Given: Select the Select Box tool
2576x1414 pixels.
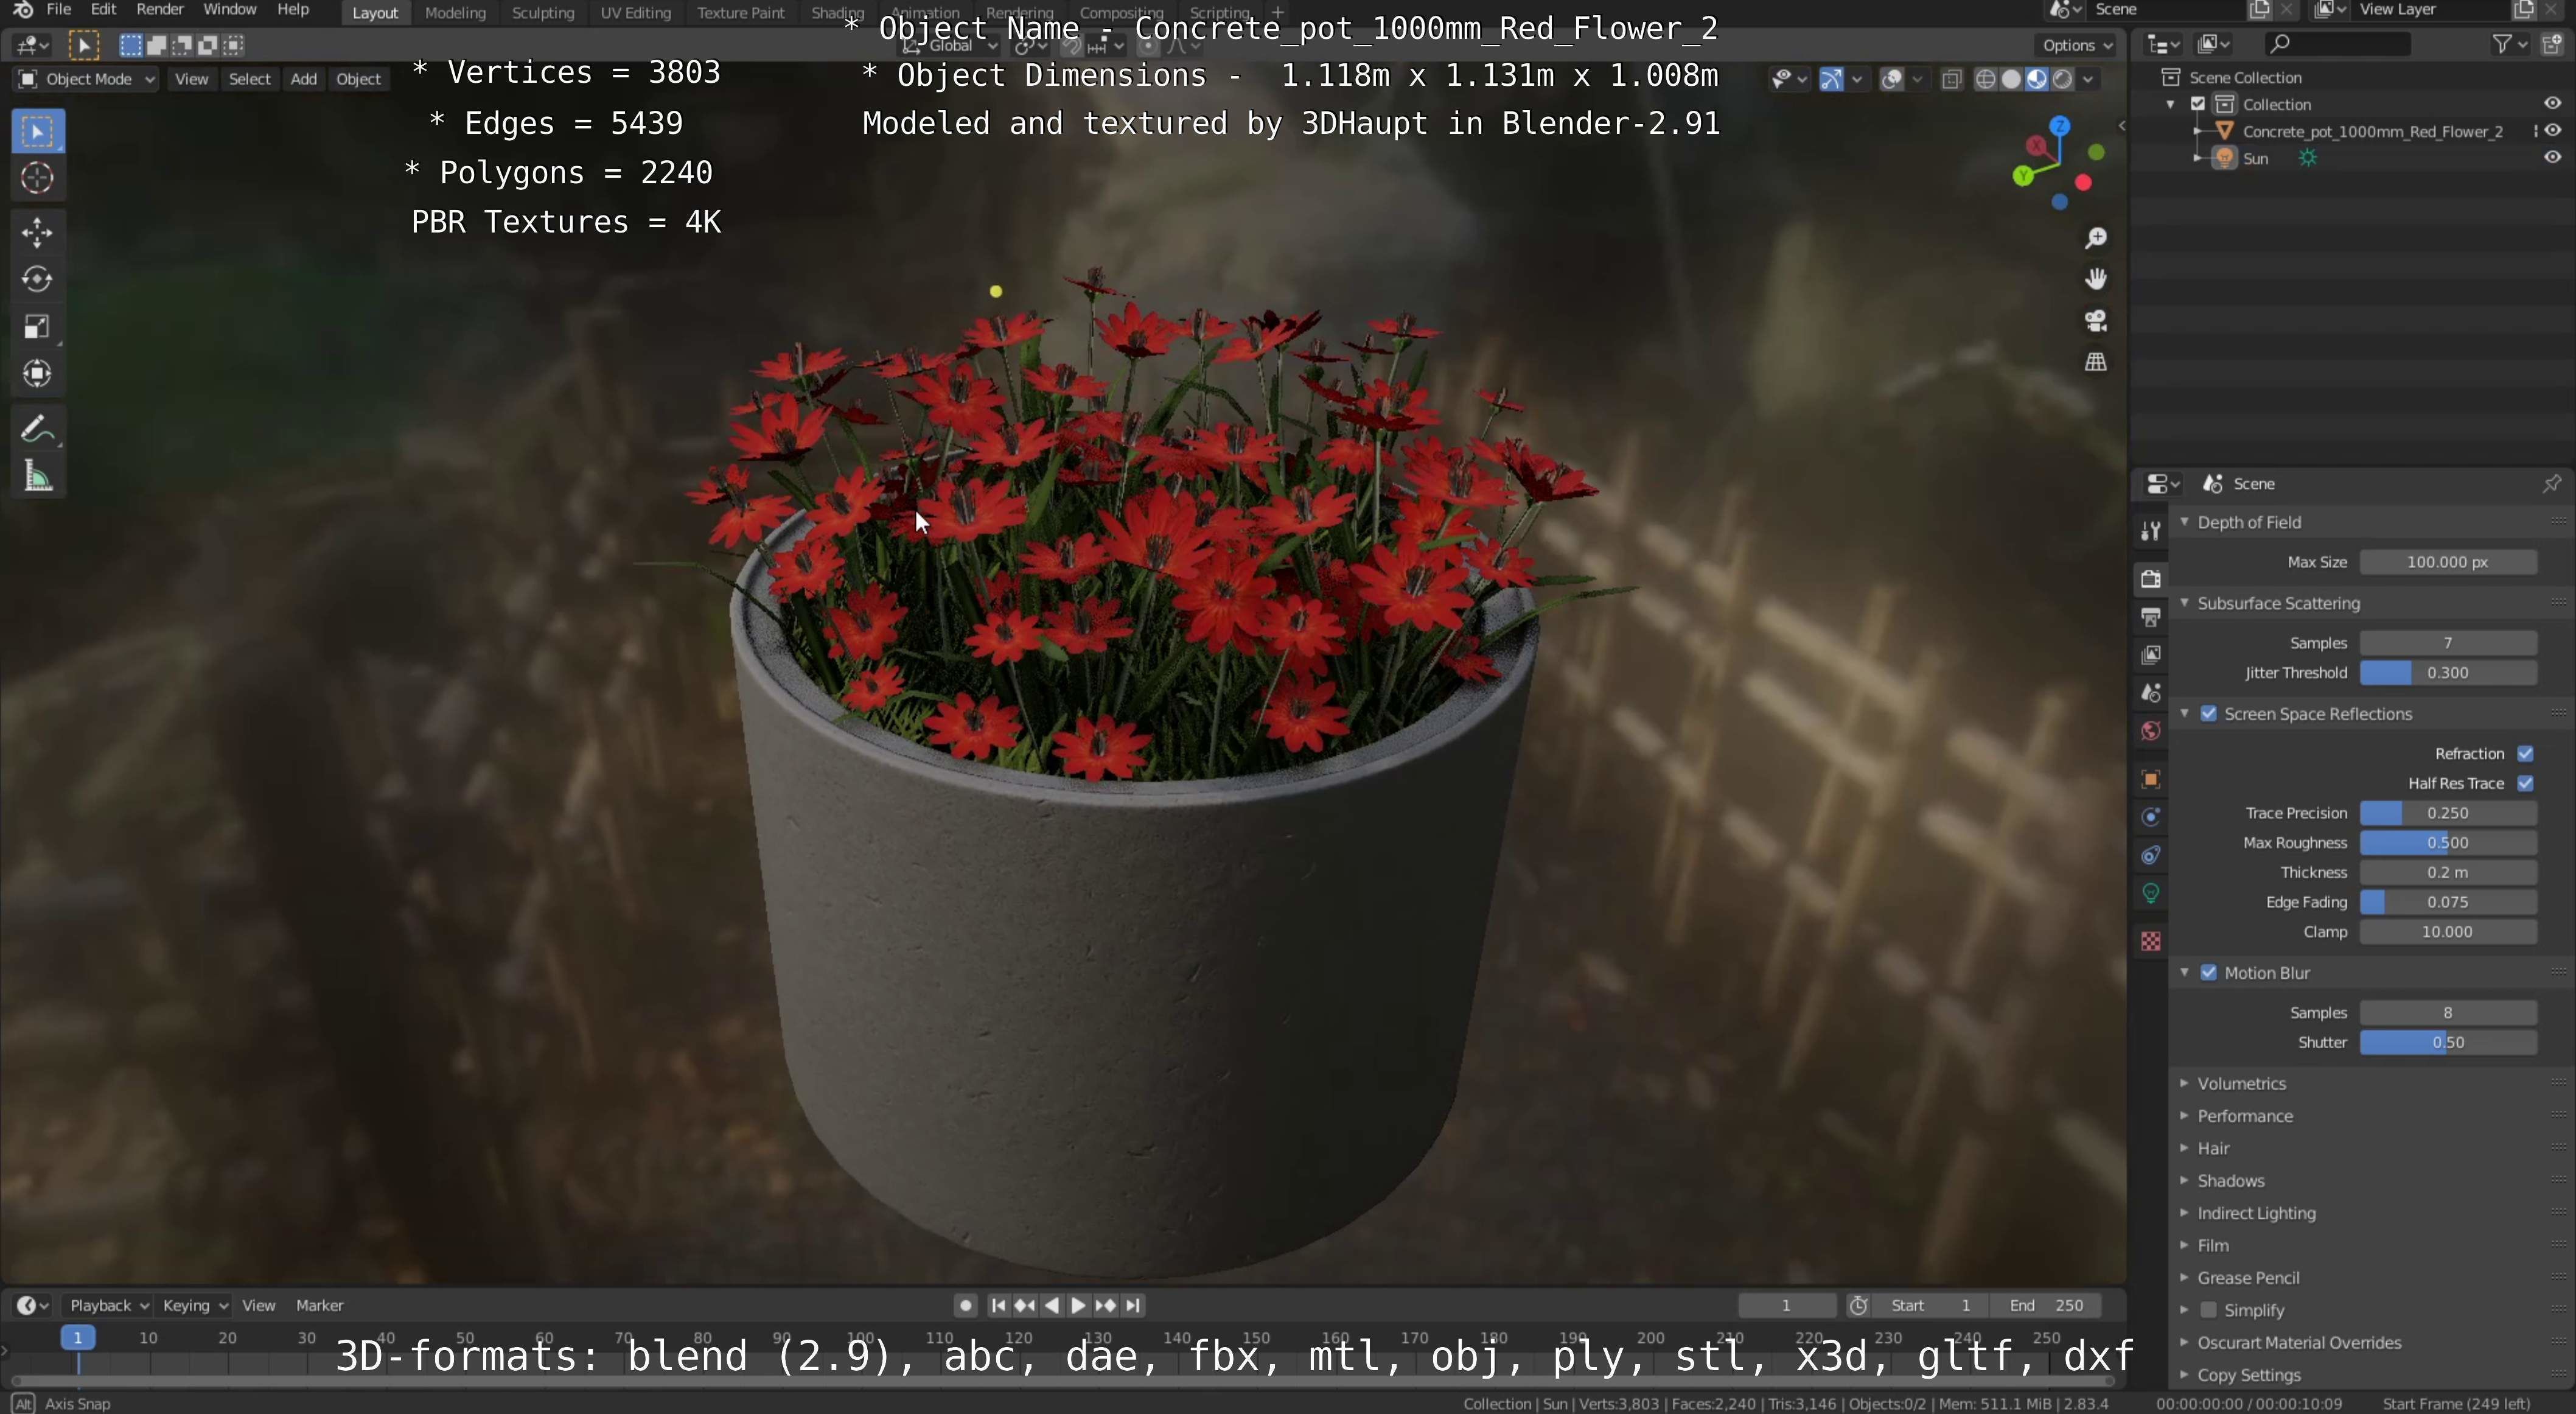Looking at the screenshot, I should [x=38, y=132].
